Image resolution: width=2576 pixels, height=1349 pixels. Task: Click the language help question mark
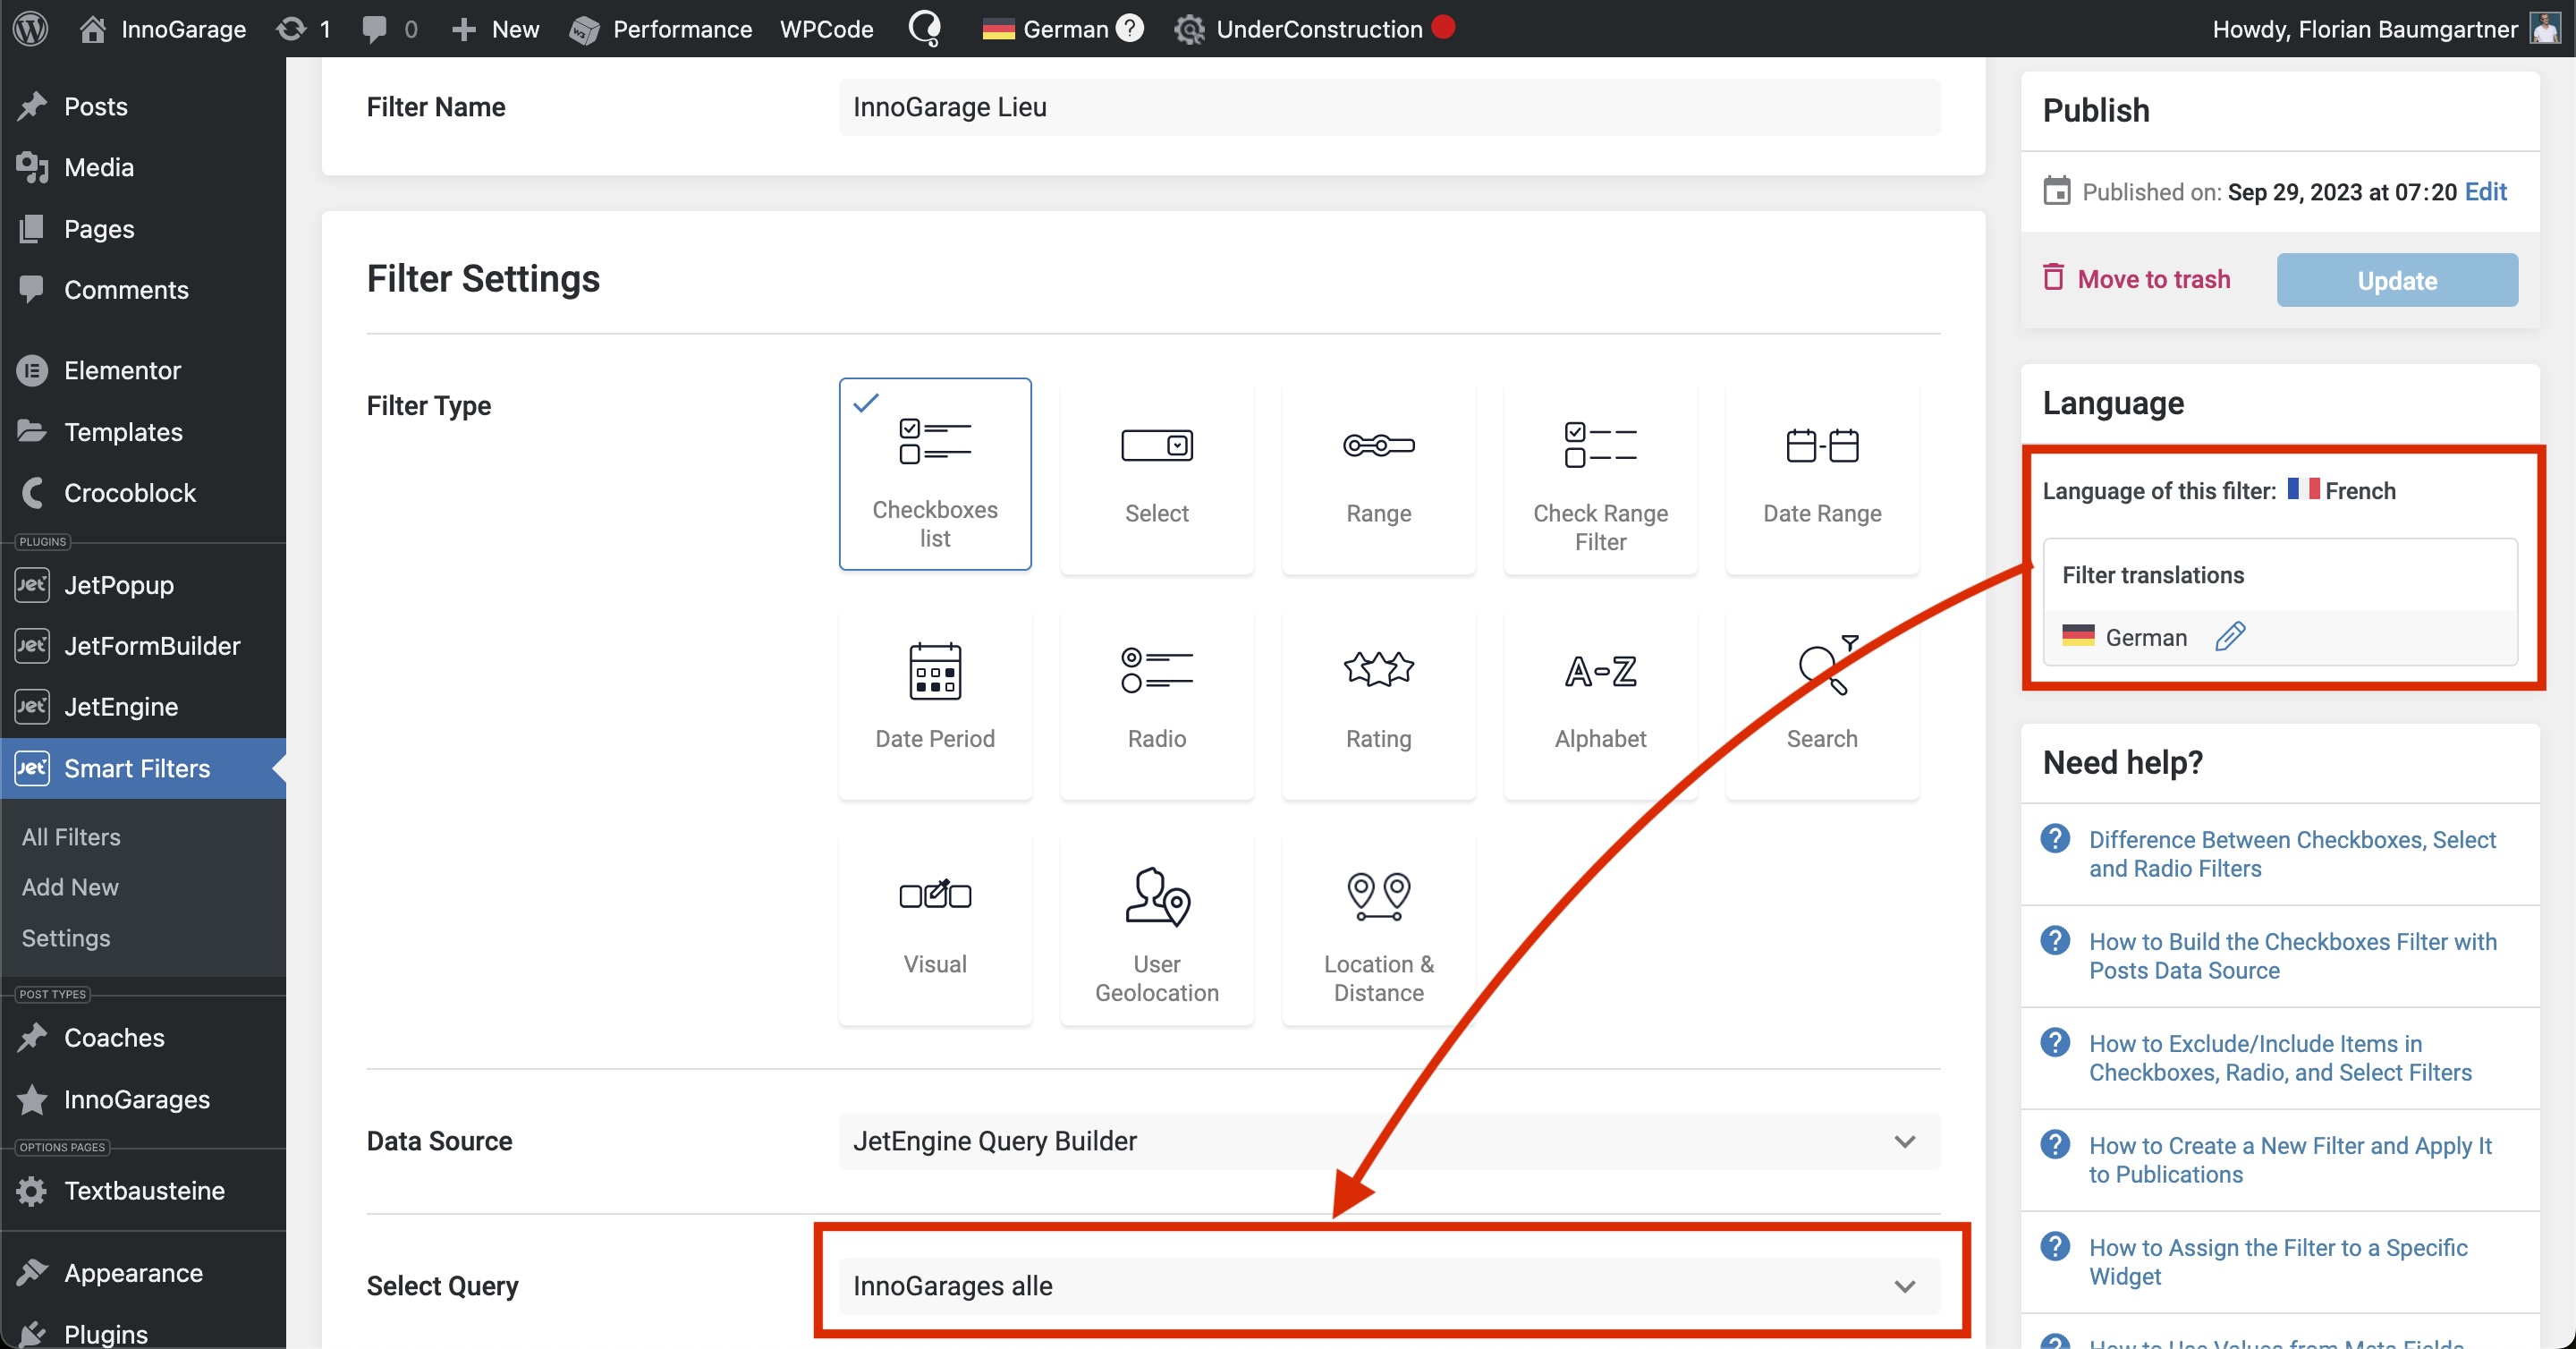click(1129, 28)
